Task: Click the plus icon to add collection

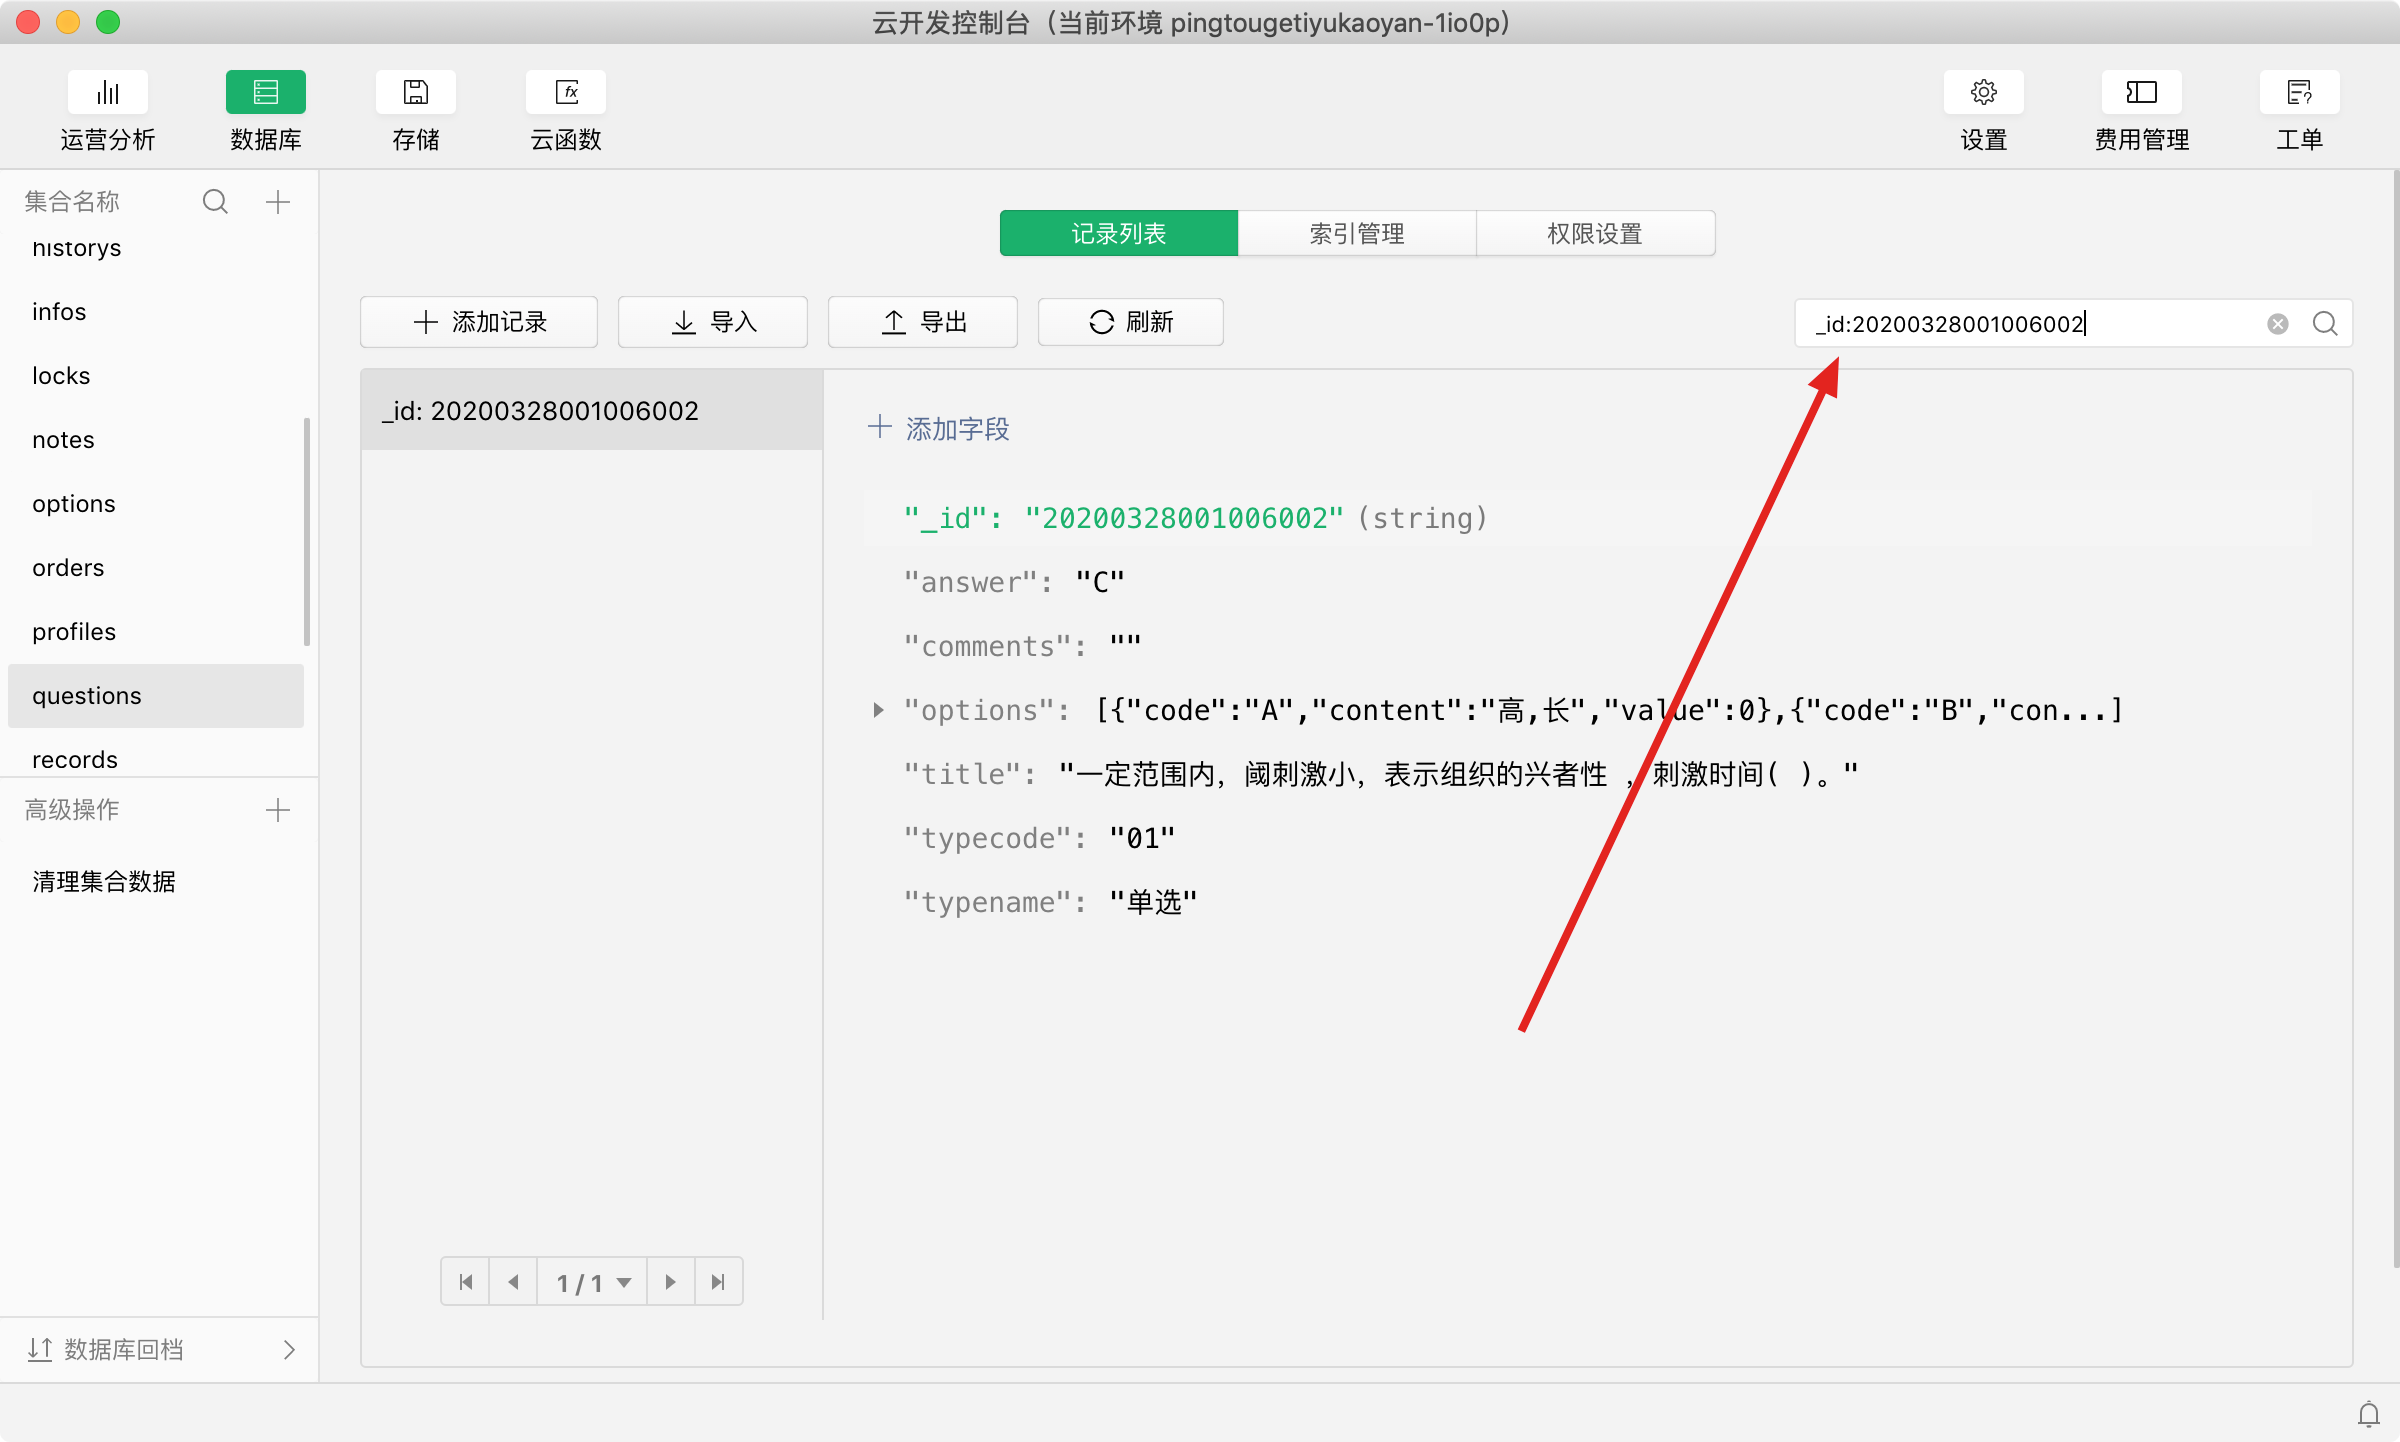Action: (278, 202)
